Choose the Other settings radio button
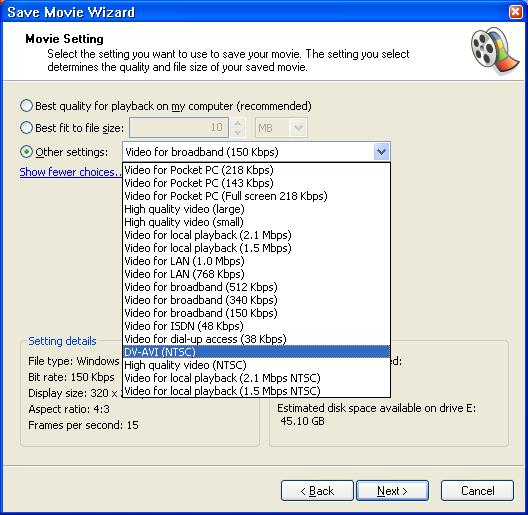528x515 pixels. (x=26, y=152)
